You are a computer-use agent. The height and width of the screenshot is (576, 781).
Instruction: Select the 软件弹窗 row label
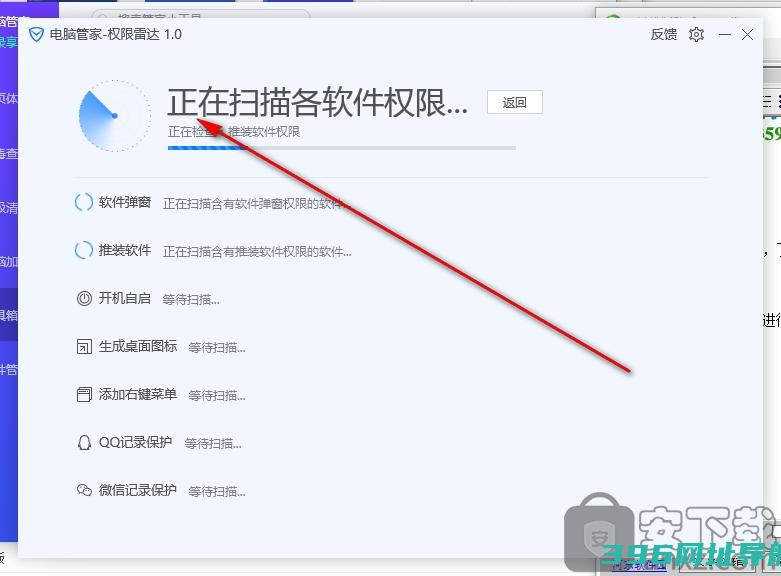(125, 202)
